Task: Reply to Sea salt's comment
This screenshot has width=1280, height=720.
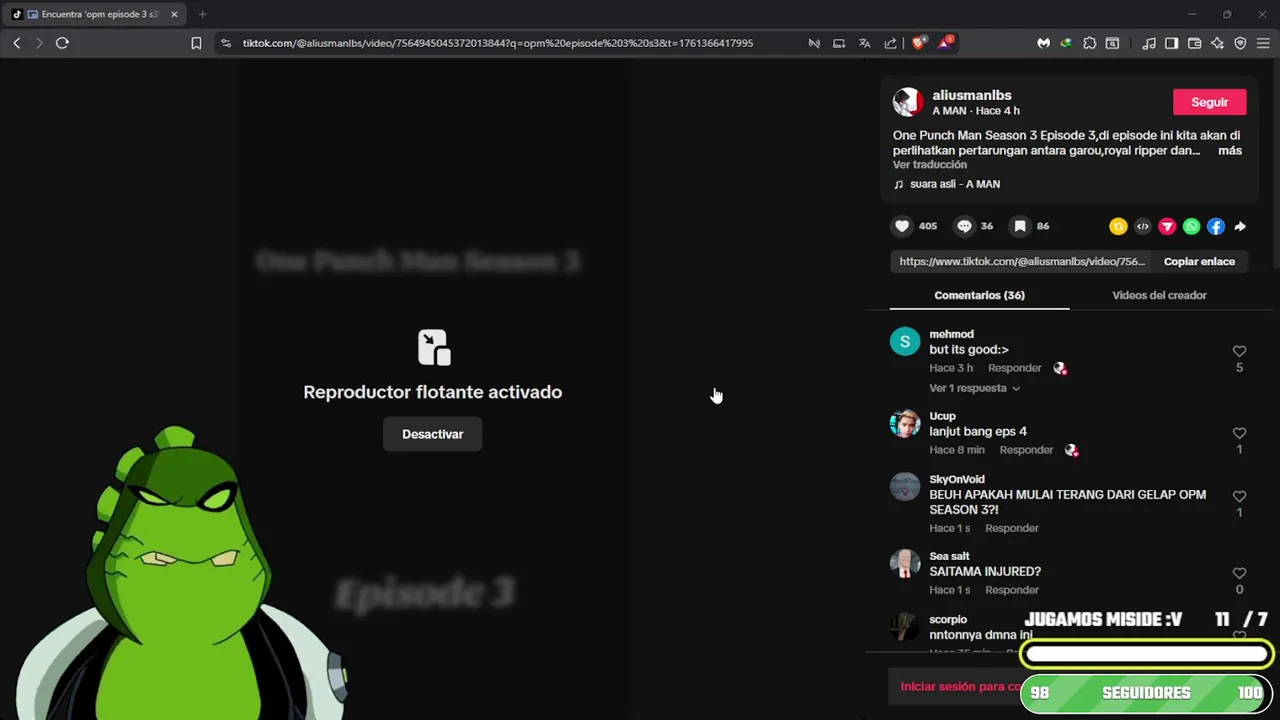Action: pyautogui.click(x=1012, y=590)
